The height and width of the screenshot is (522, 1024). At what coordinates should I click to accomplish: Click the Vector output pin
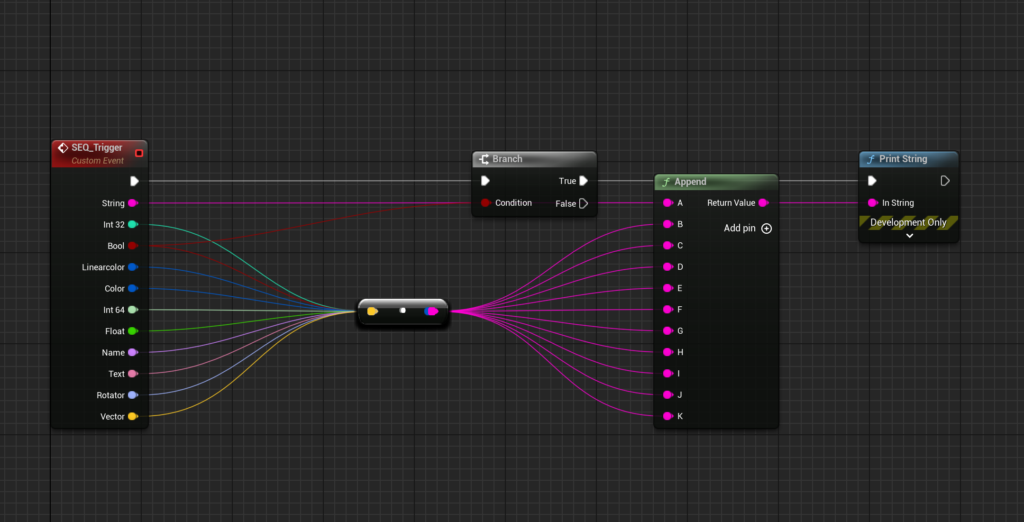[x=133, y=416]
